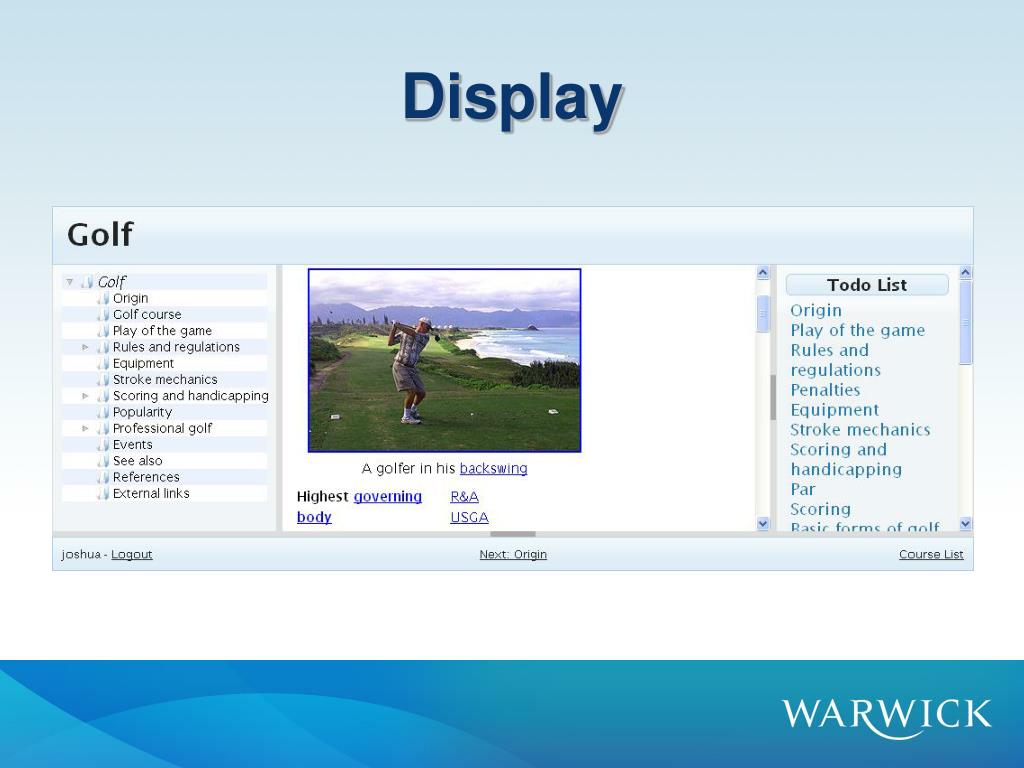1024x768 pixels.
Task: Click the page icon beside Popularity
Action: 103,412
